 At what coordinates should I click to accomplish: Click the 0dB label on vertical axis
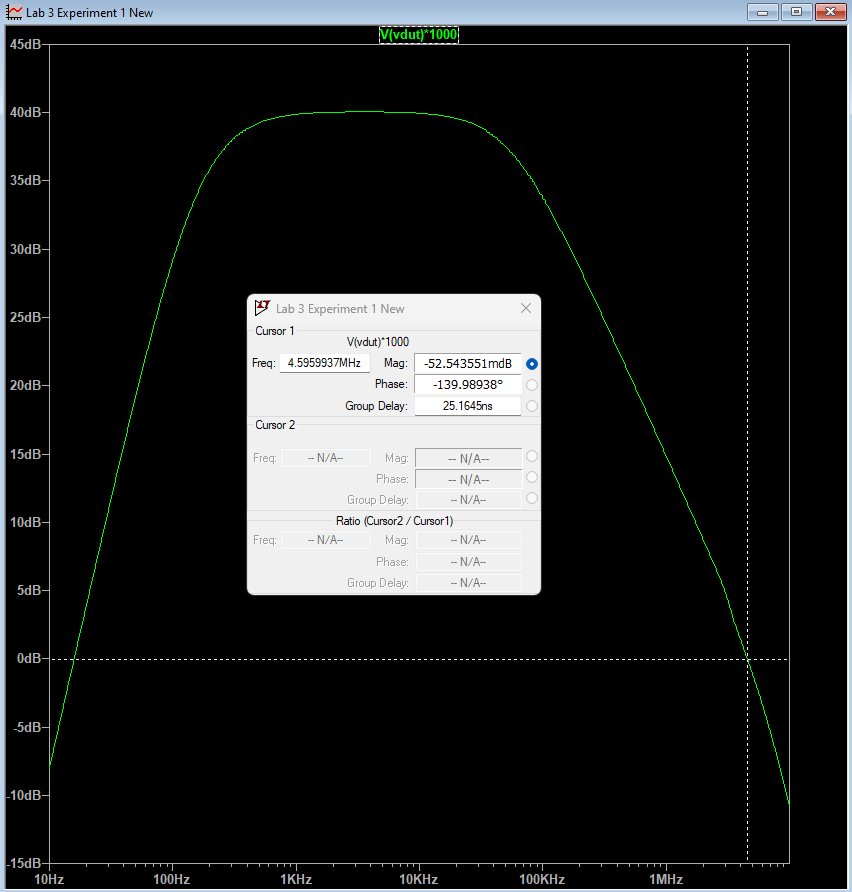[29, 659]
